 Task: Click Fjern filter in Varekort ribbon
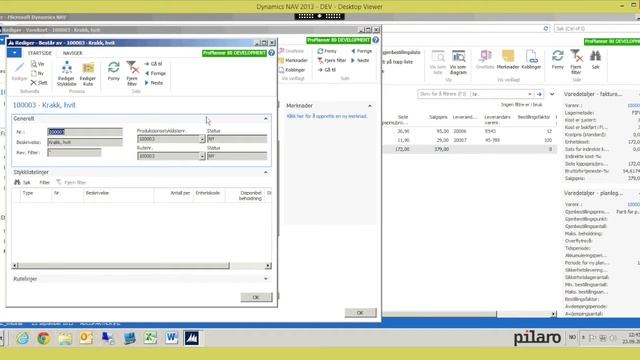coord(331,60)
